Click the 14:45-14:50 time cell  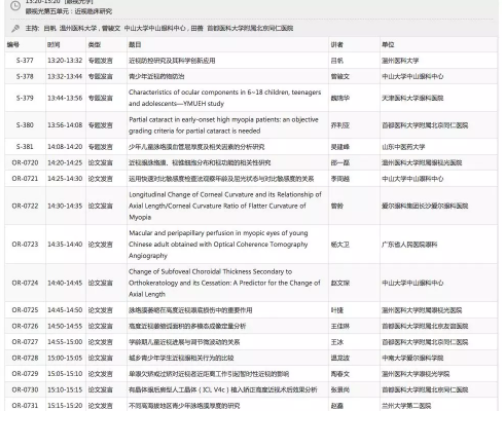click(65, 310)
